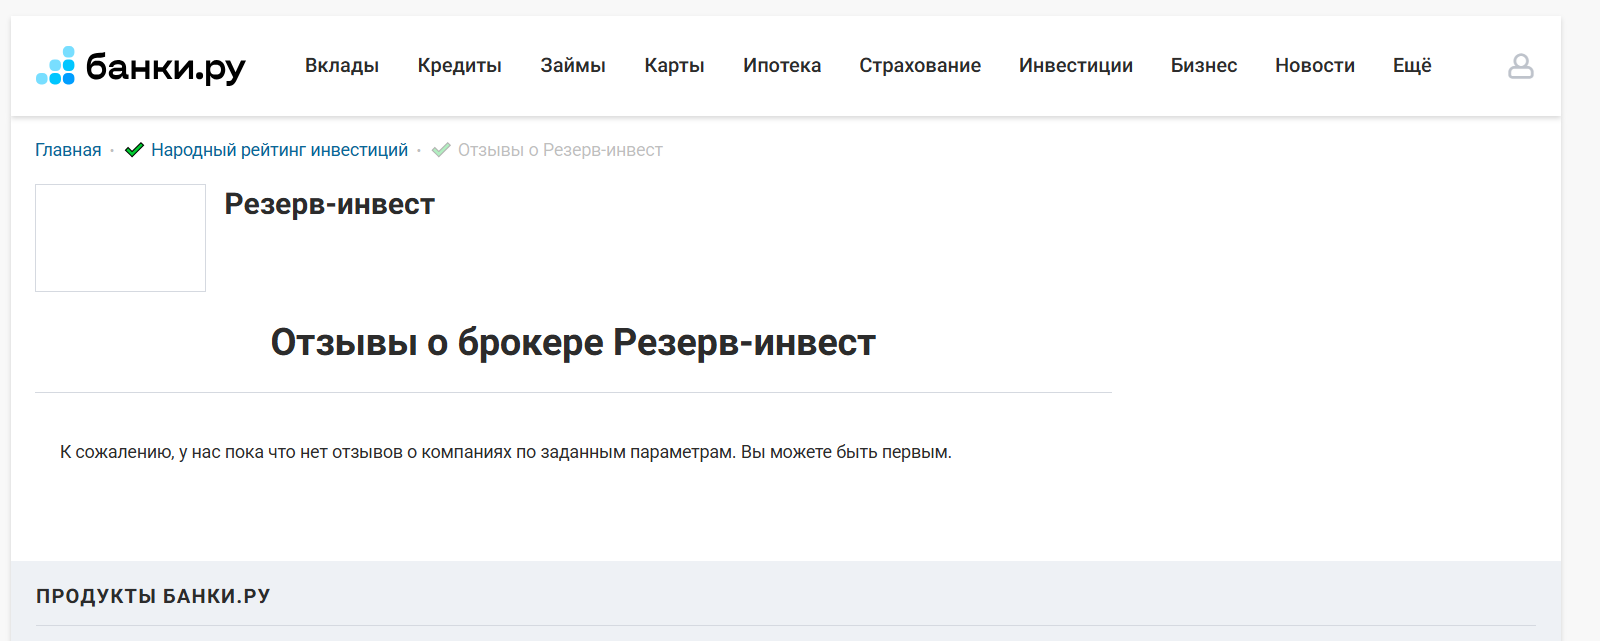Go to Главная breadcrumb link

click(68, 150)
